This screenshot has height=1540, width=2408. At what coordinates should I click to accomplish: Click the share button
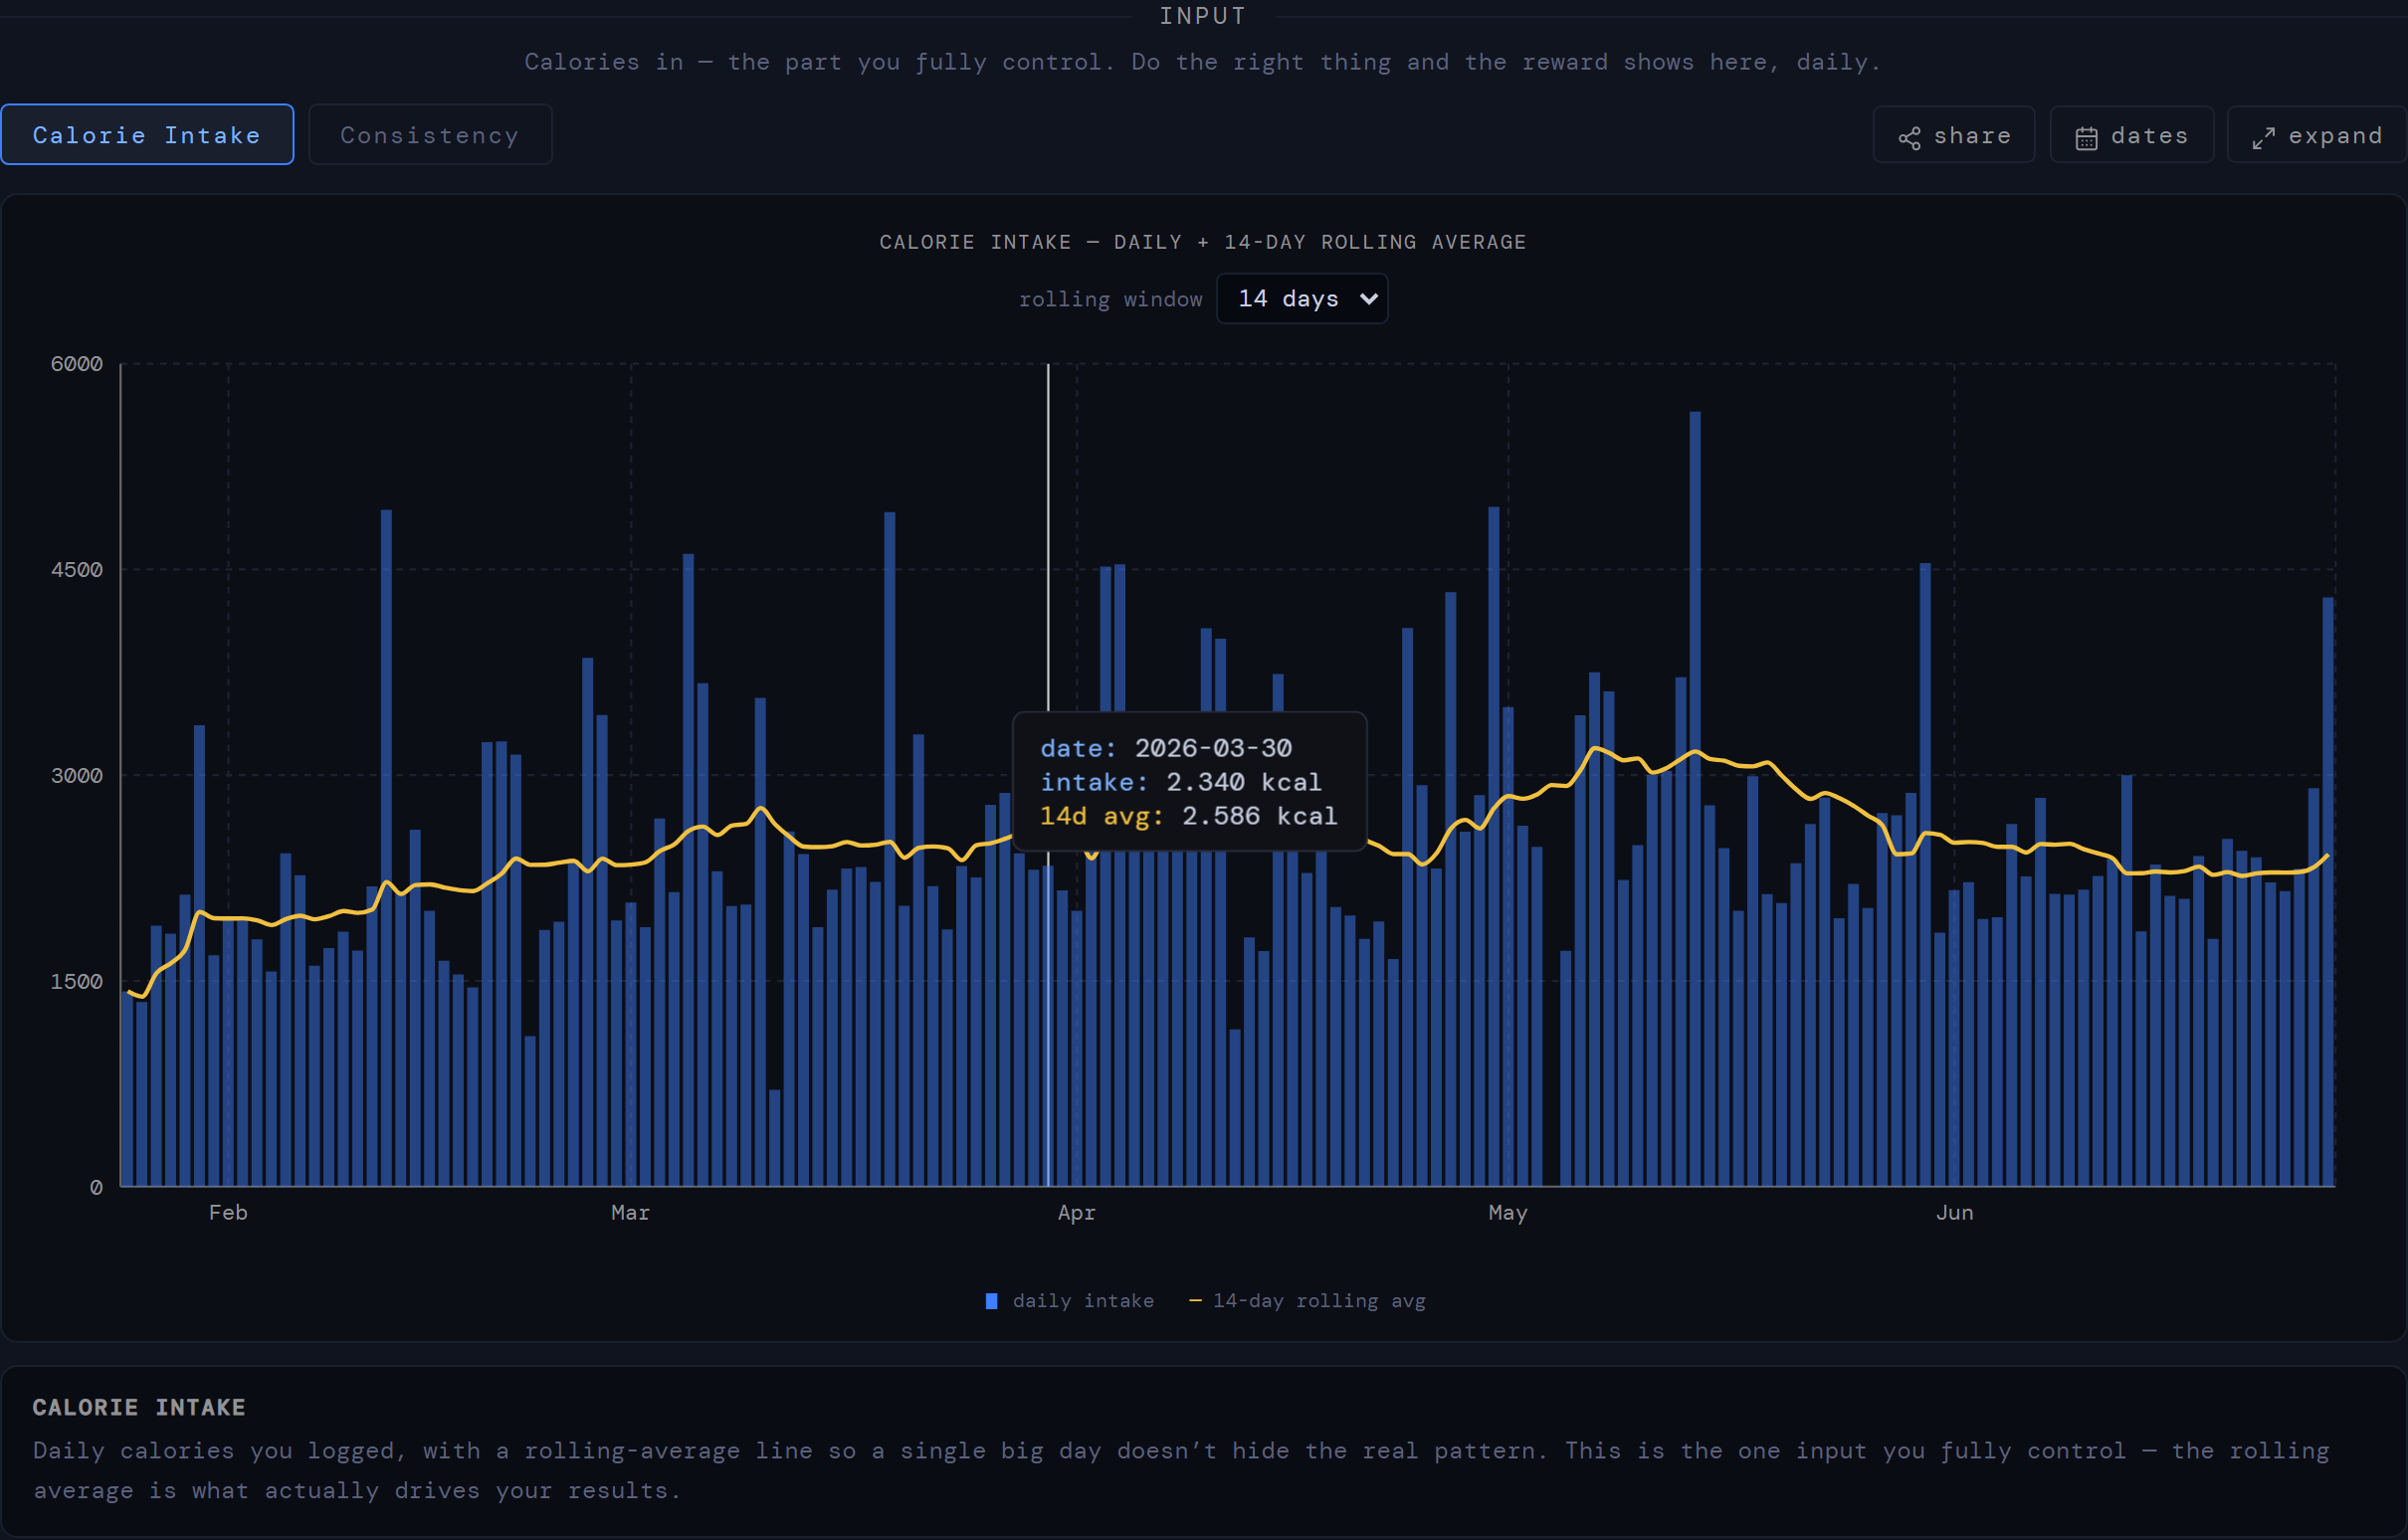(1953, 136)
